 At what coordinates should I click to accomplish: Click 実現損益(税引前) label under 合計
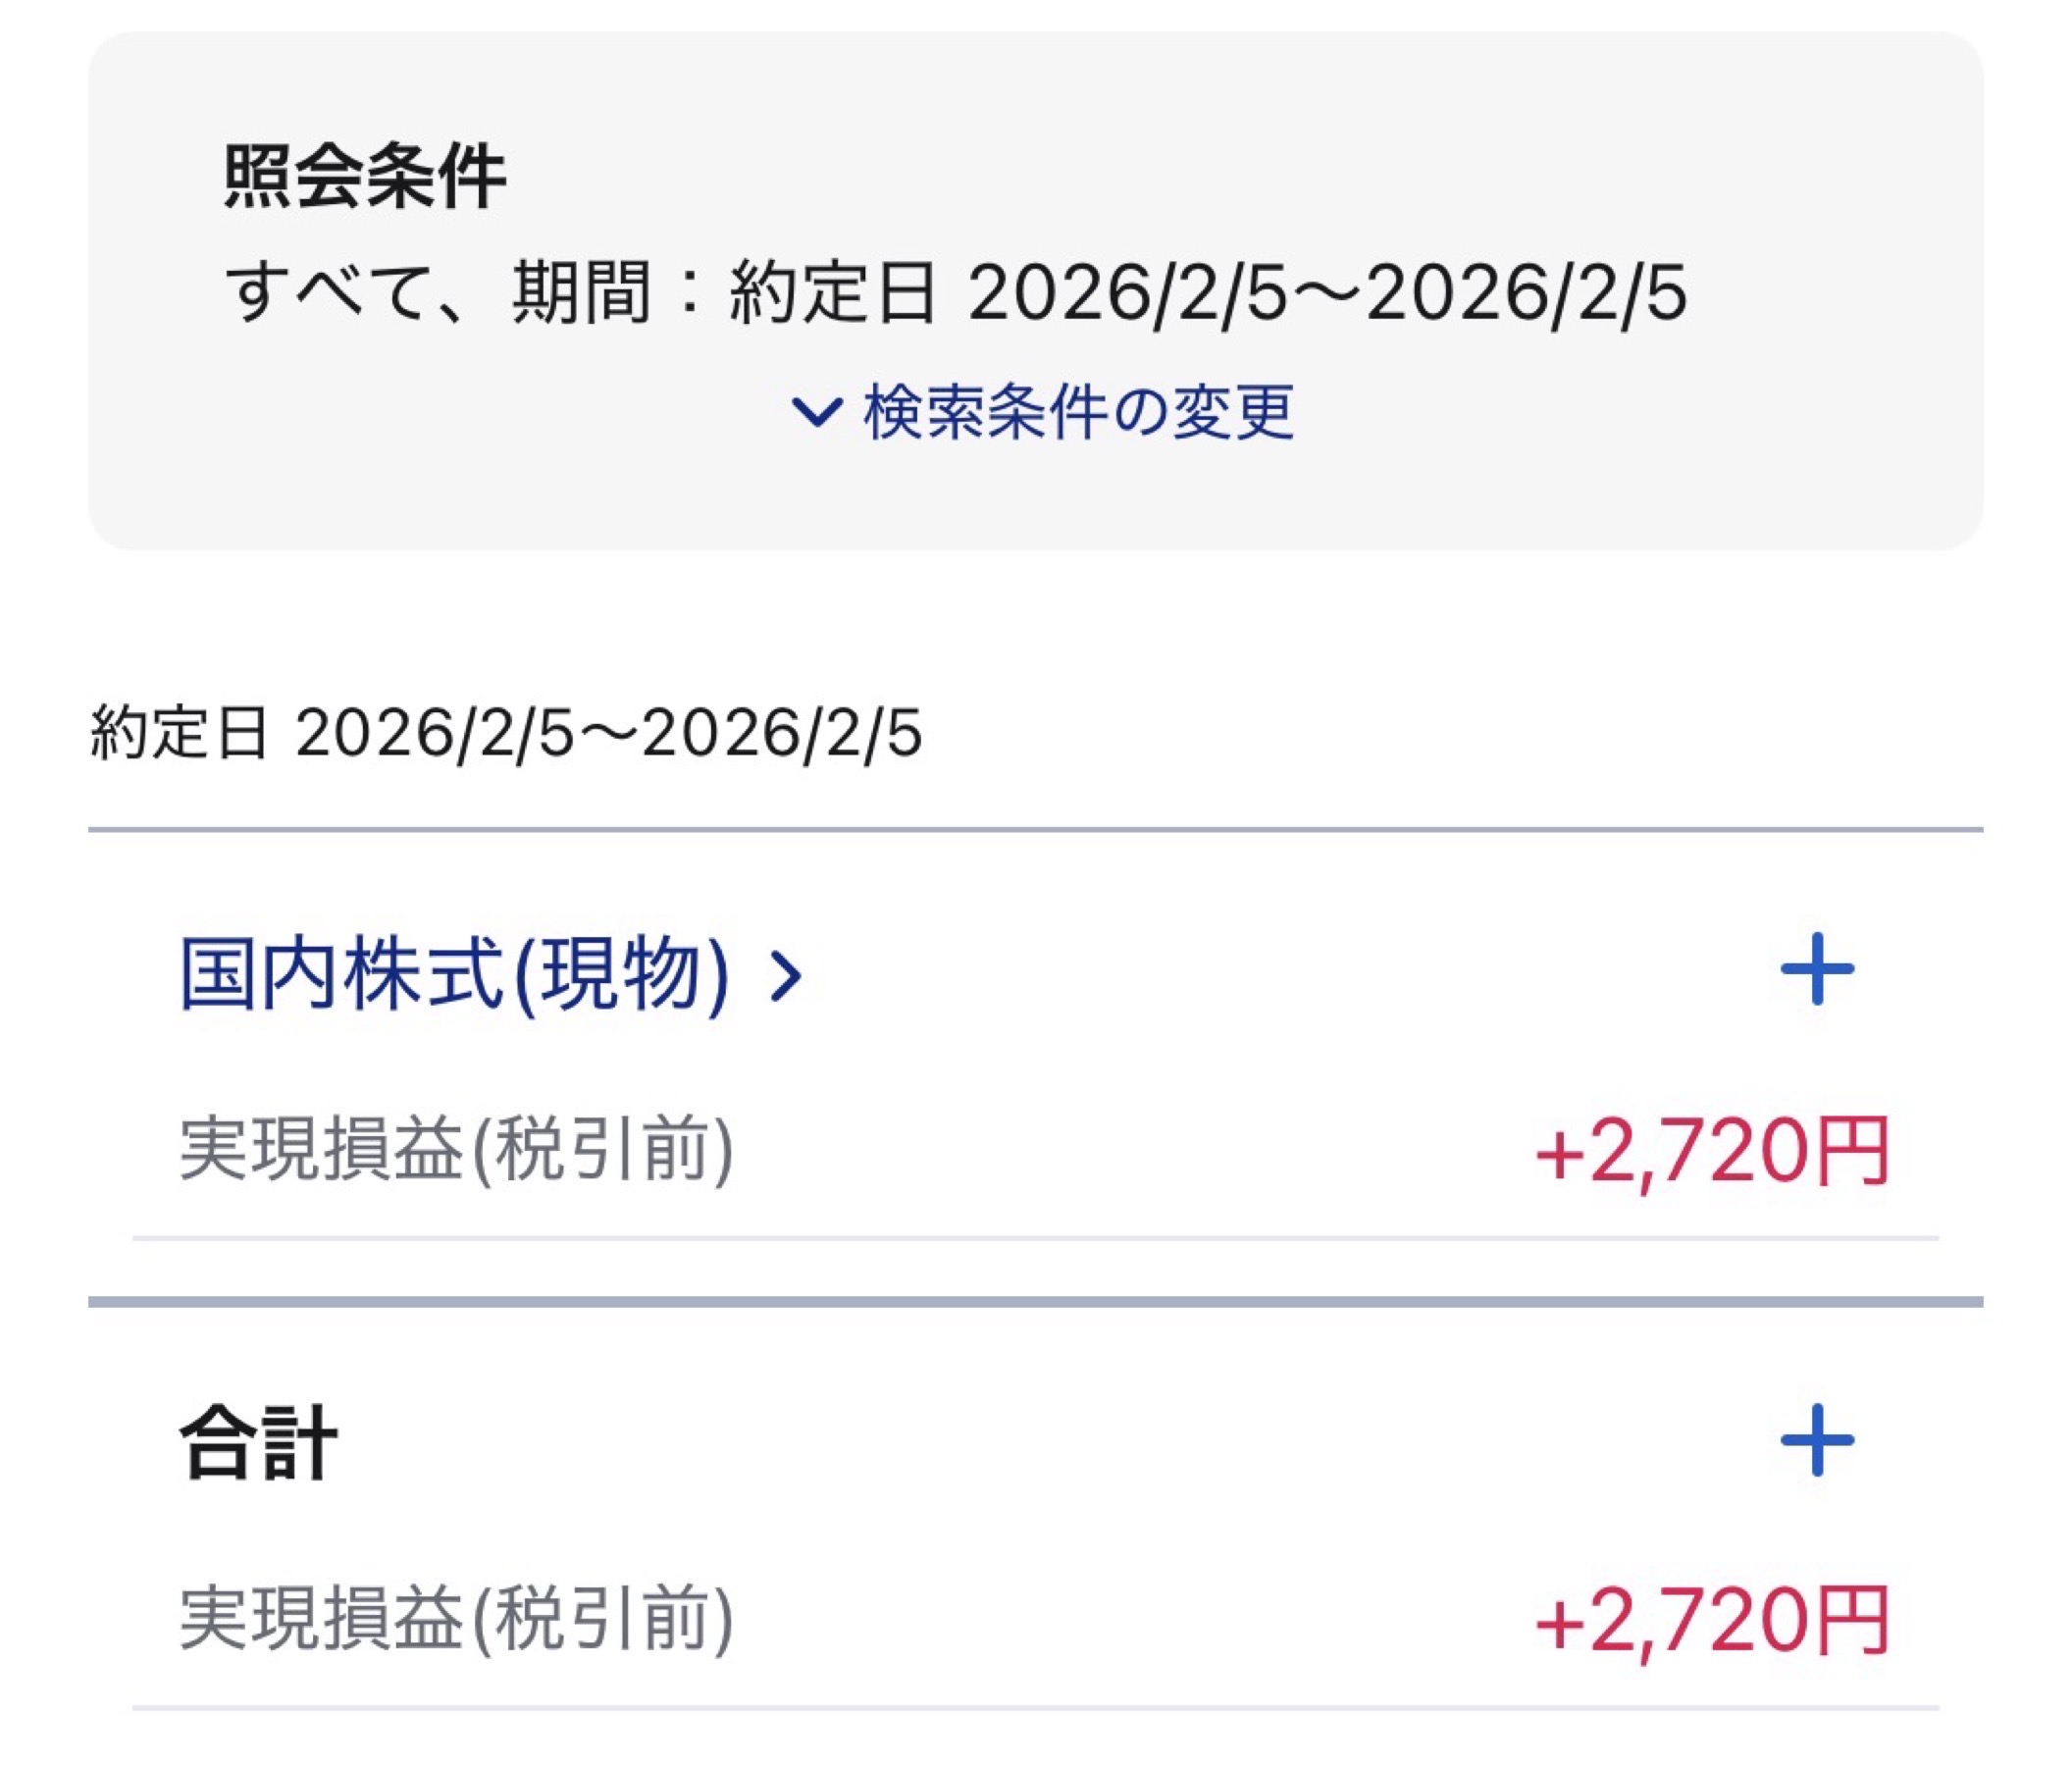[456, 1619]
